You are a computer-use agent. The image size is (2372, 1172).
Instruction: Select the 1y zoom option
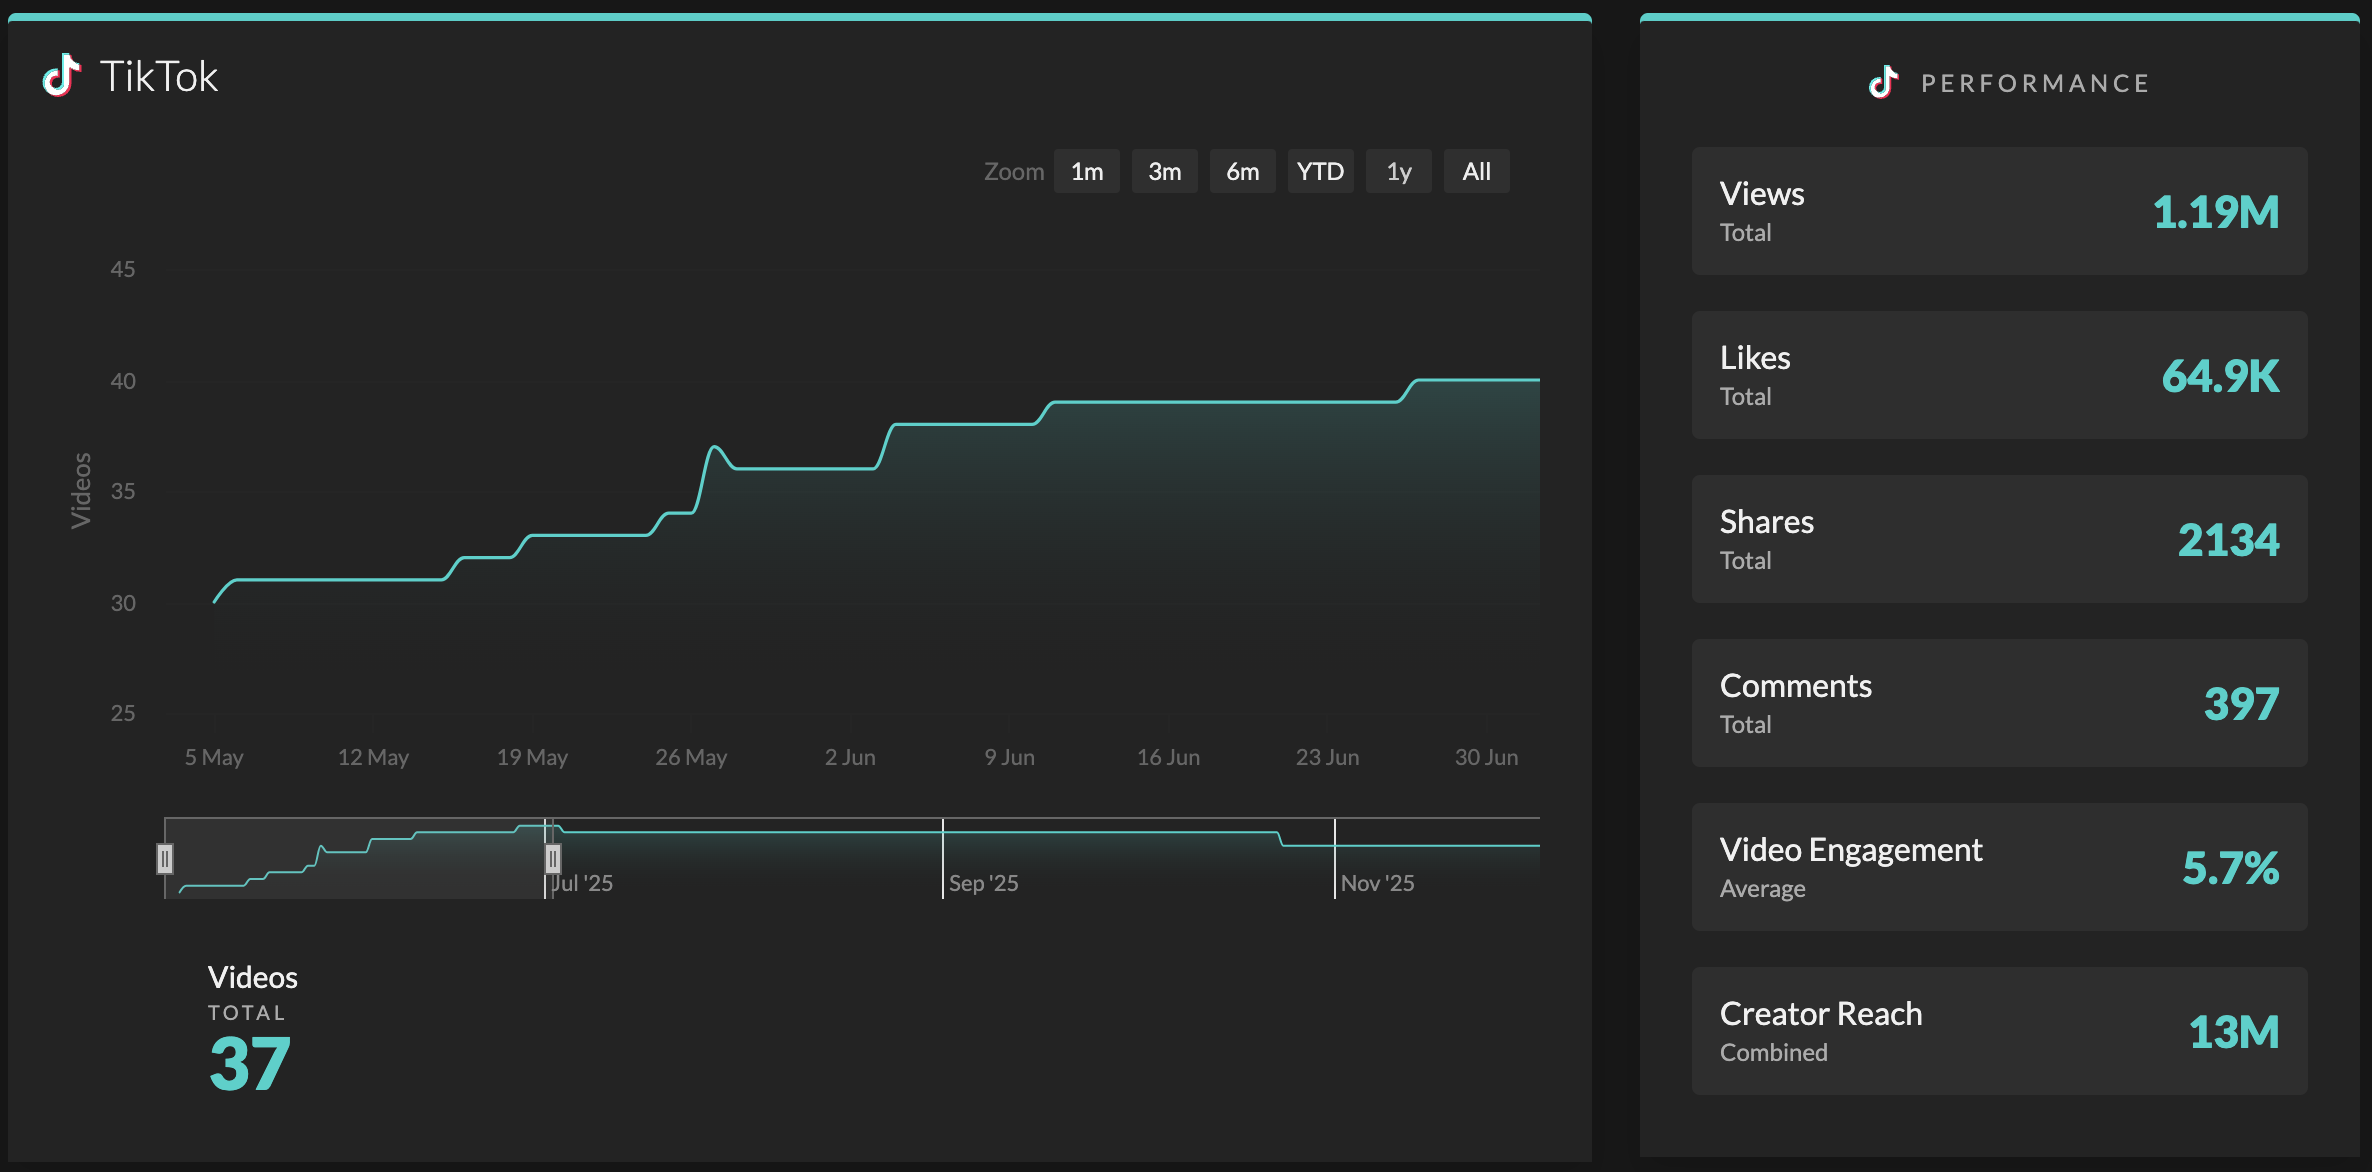pos(1398,171)
